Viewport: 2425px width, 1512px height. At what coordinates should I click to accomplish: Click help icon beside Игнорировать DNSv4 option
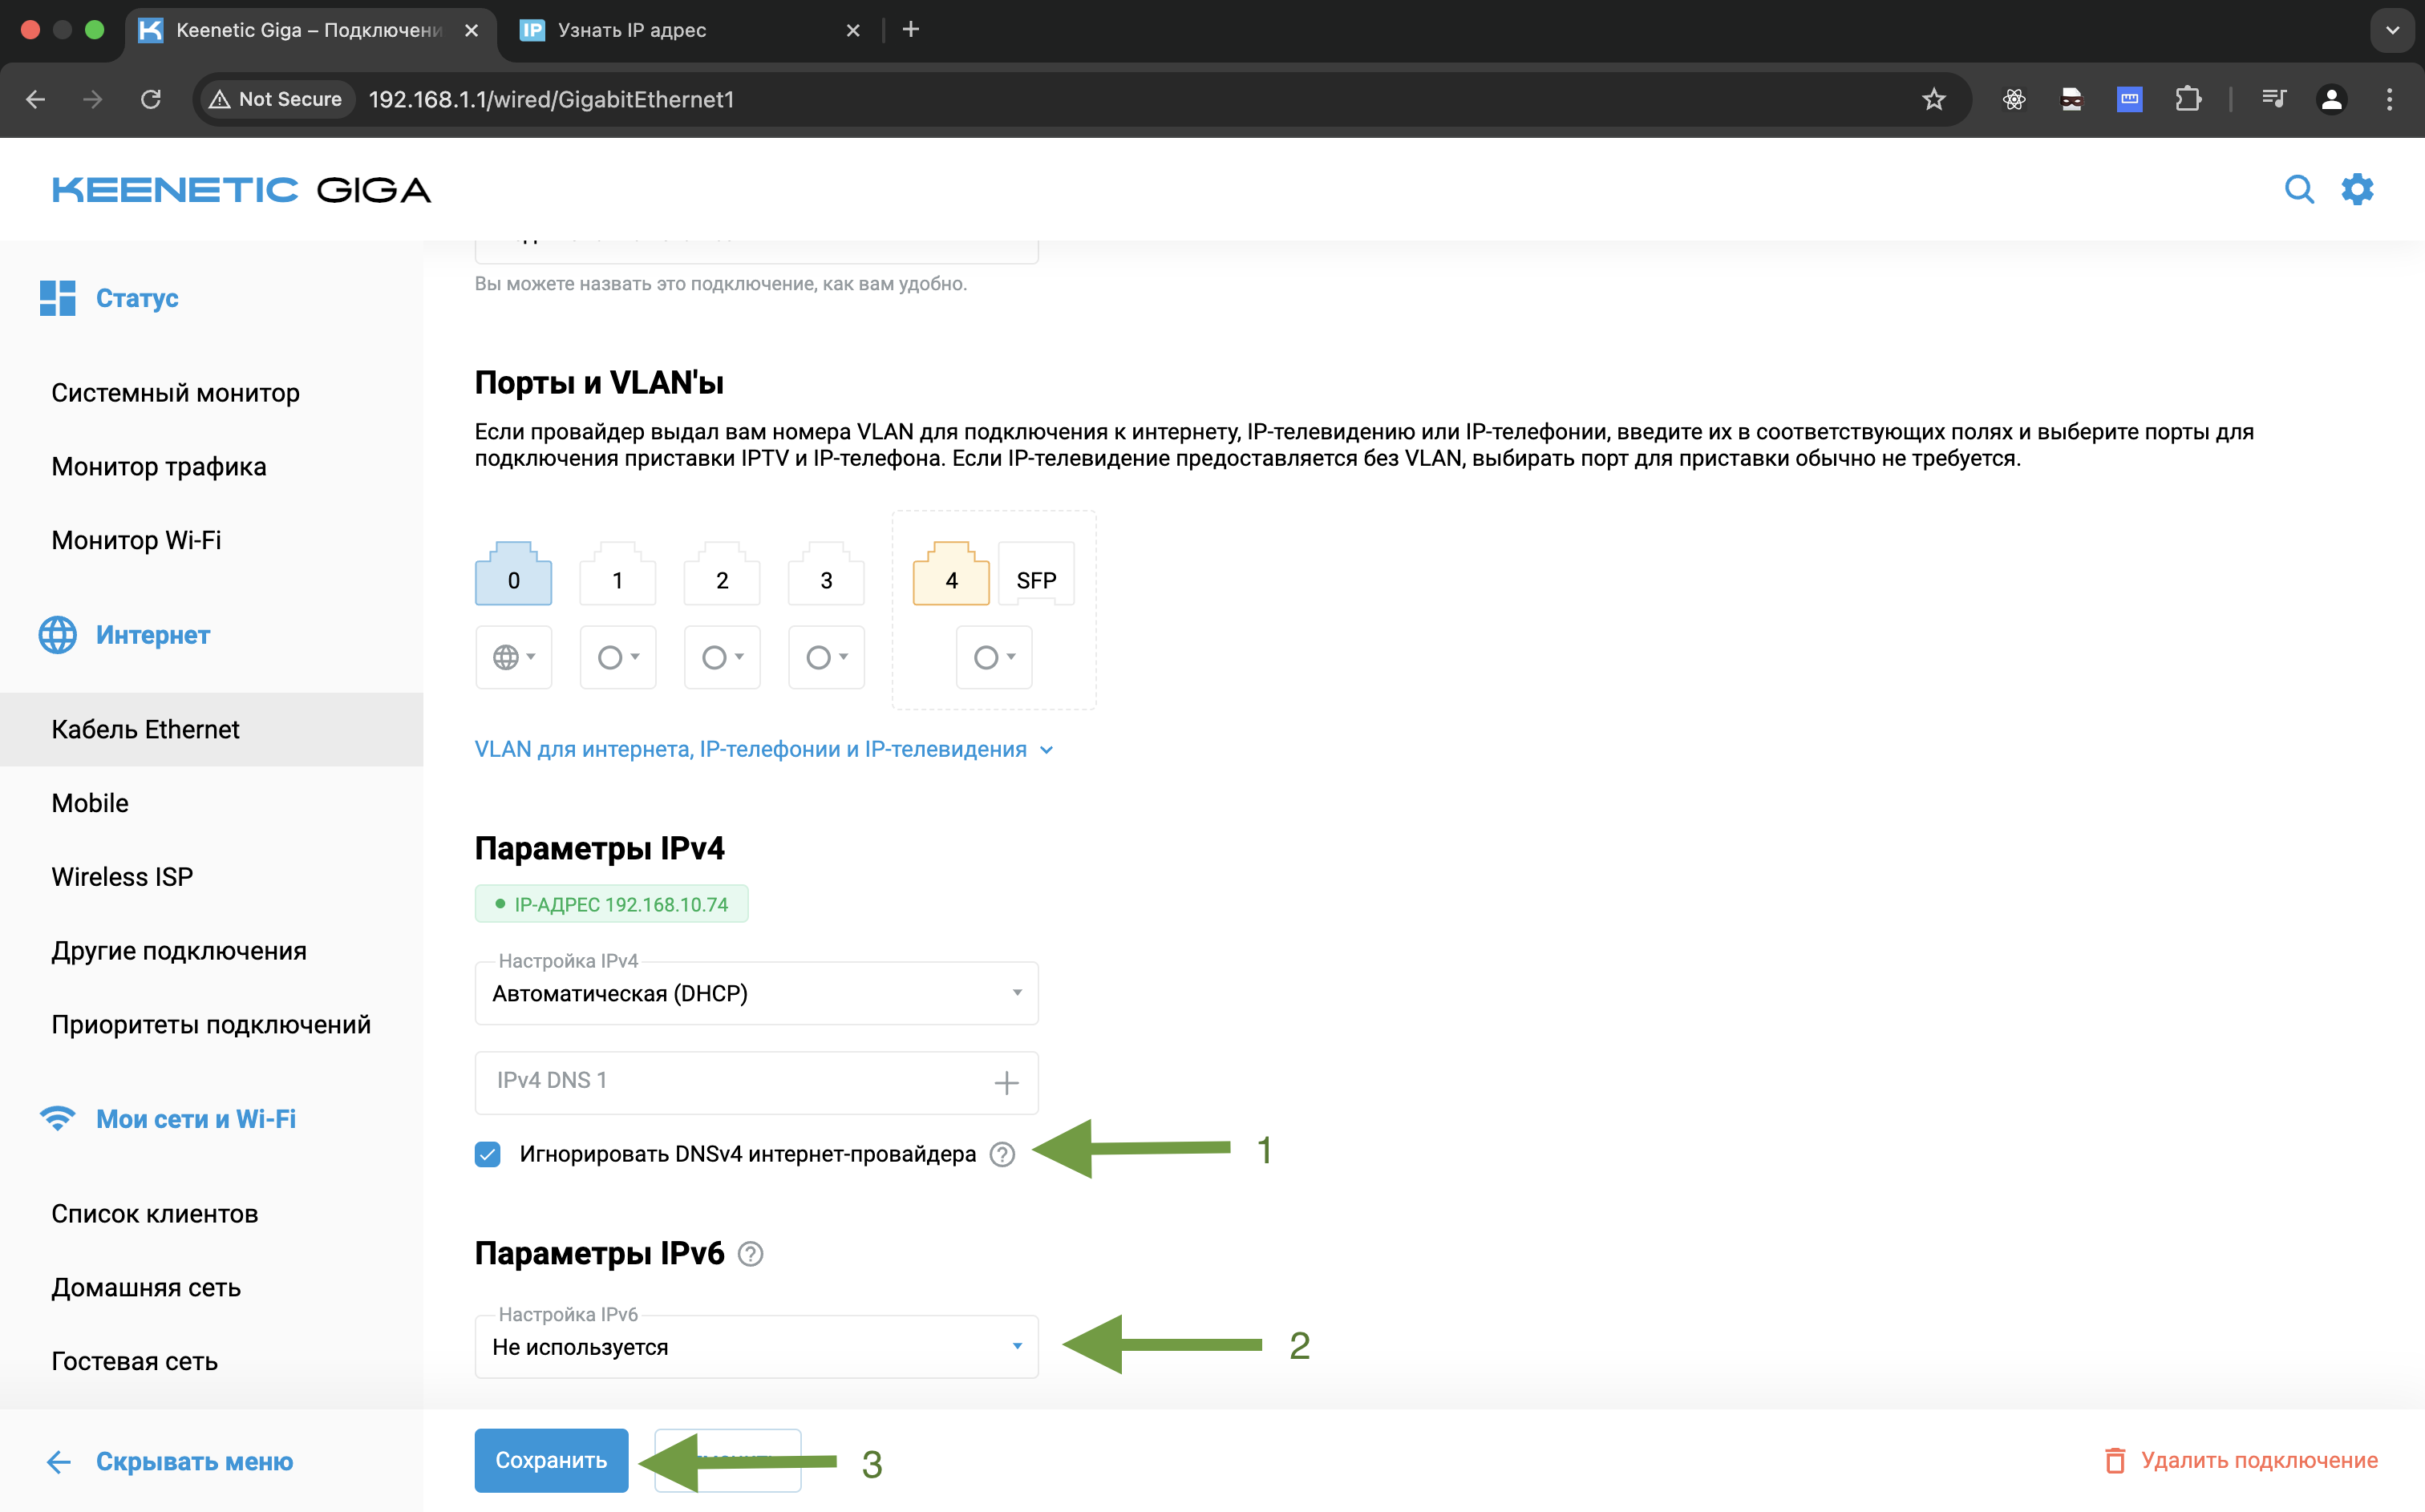[1002, 1155]
